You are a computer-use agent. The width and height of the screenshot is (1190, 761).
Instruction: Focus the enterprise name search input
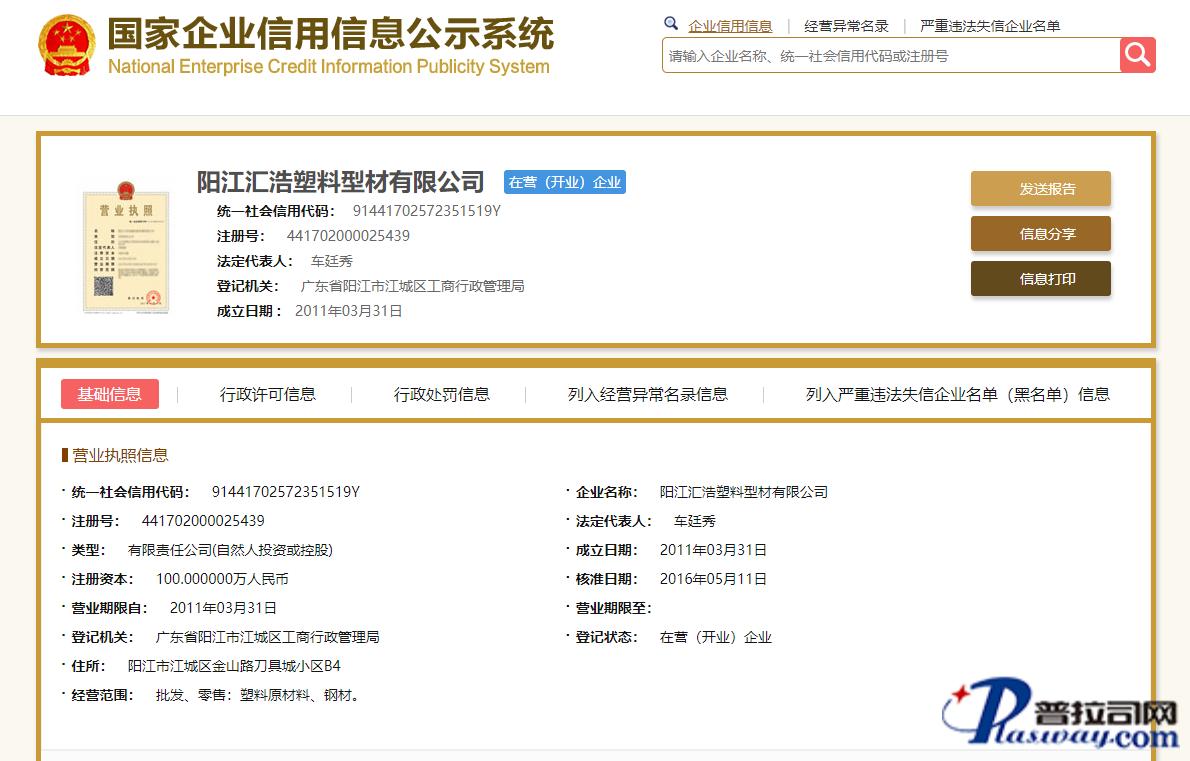point(890,56)
